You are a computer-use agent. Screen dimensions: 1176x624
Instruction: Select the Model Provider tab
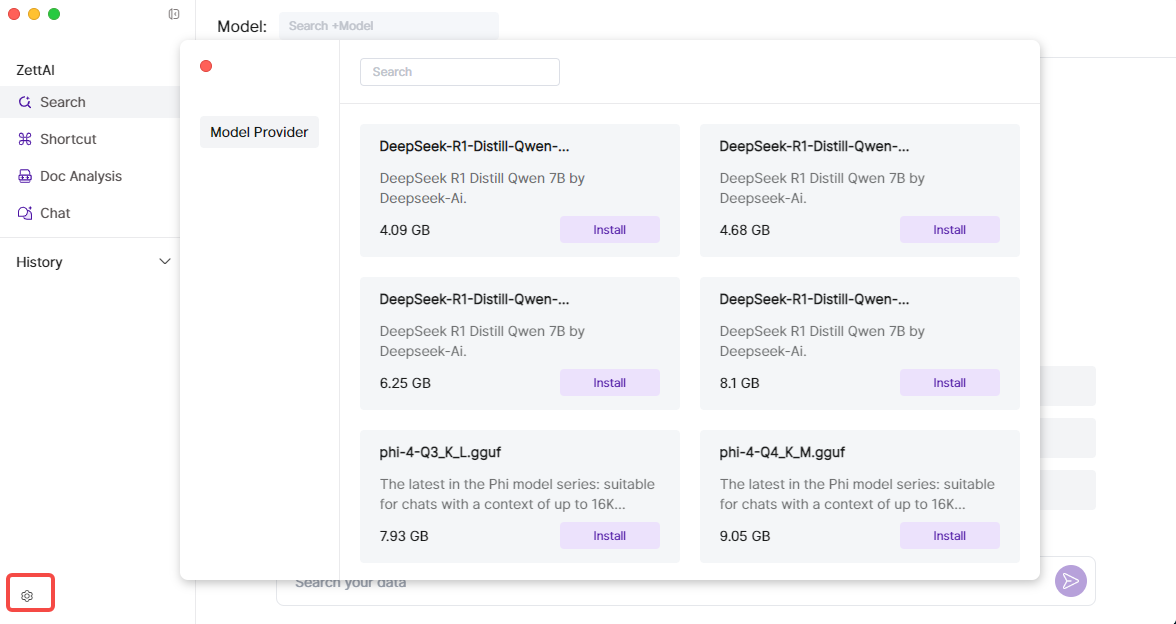click(x=260, y=132)
